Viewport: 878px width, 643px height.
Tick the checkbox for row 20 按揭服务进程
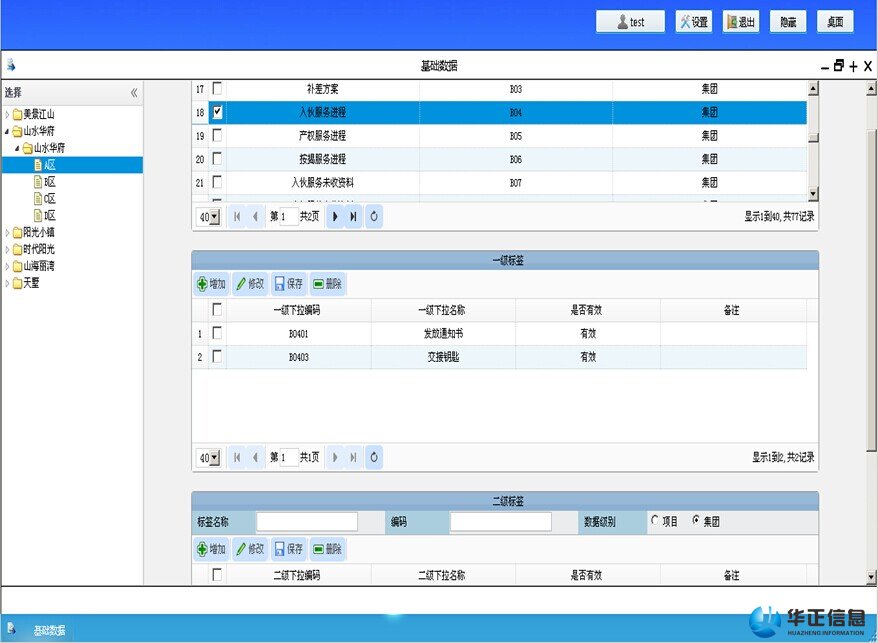(x=217, y=159)
